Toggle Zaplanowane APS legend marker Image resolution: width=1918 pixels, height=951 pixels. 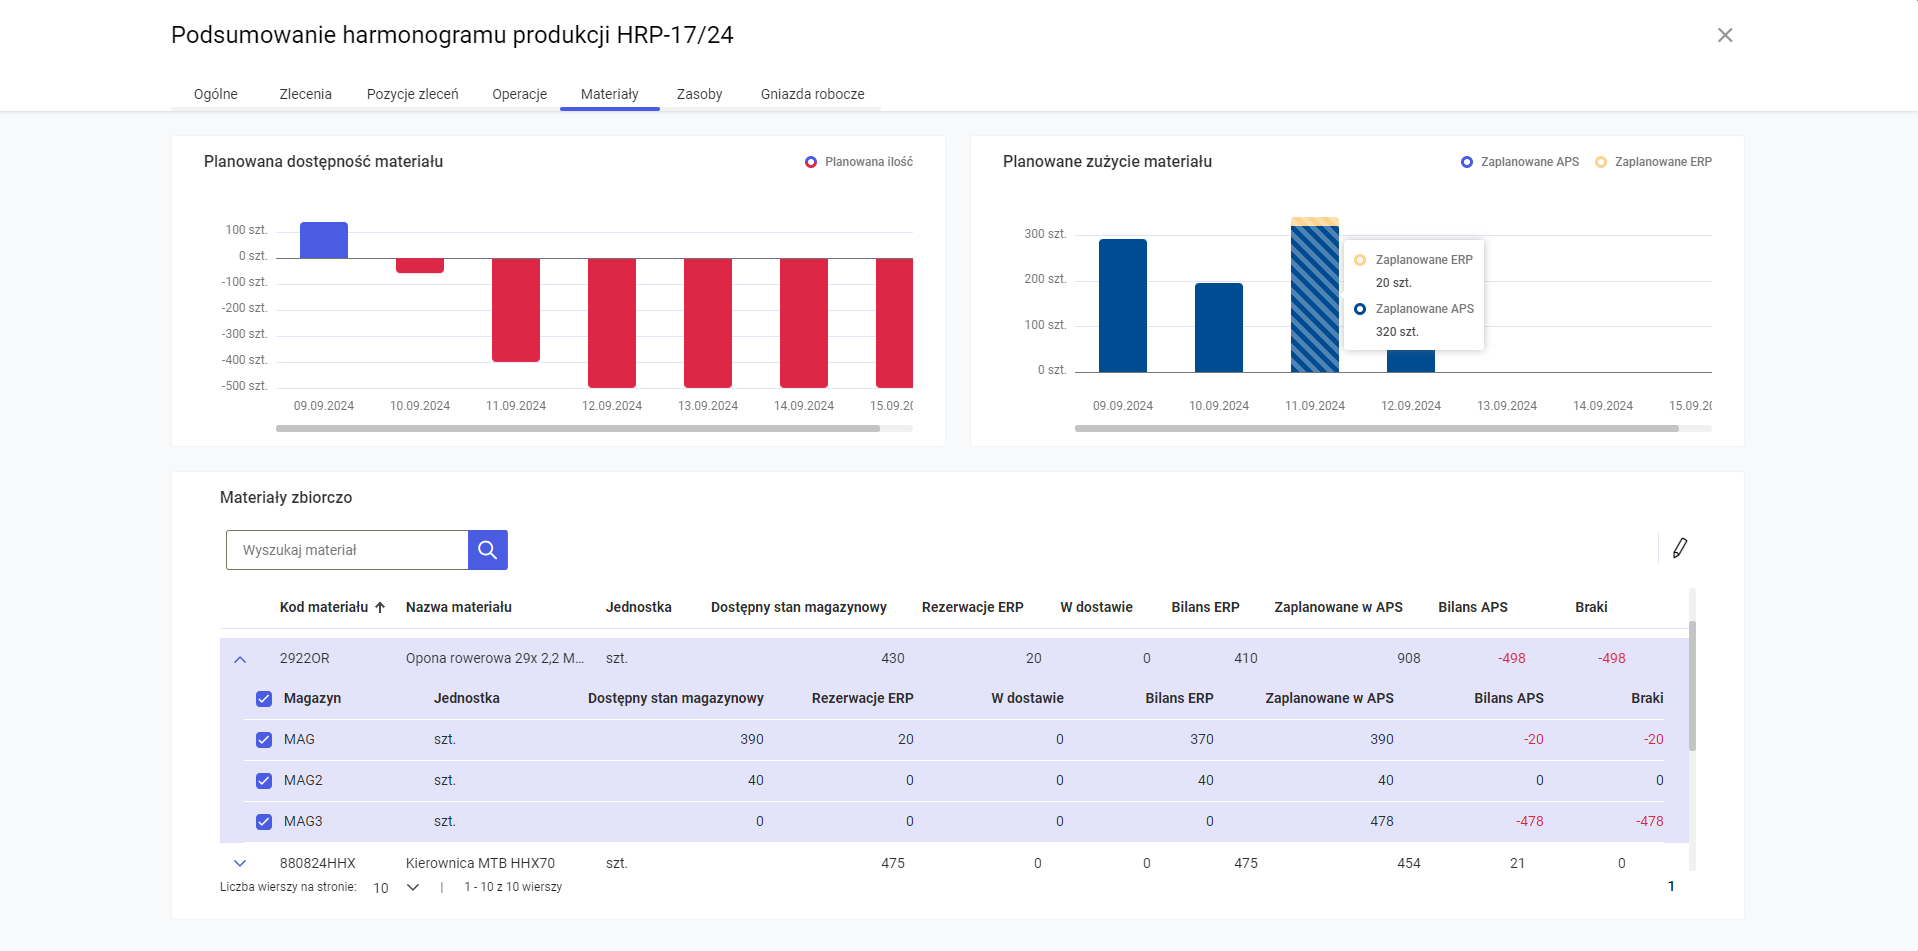click(x=1466, y=162)
